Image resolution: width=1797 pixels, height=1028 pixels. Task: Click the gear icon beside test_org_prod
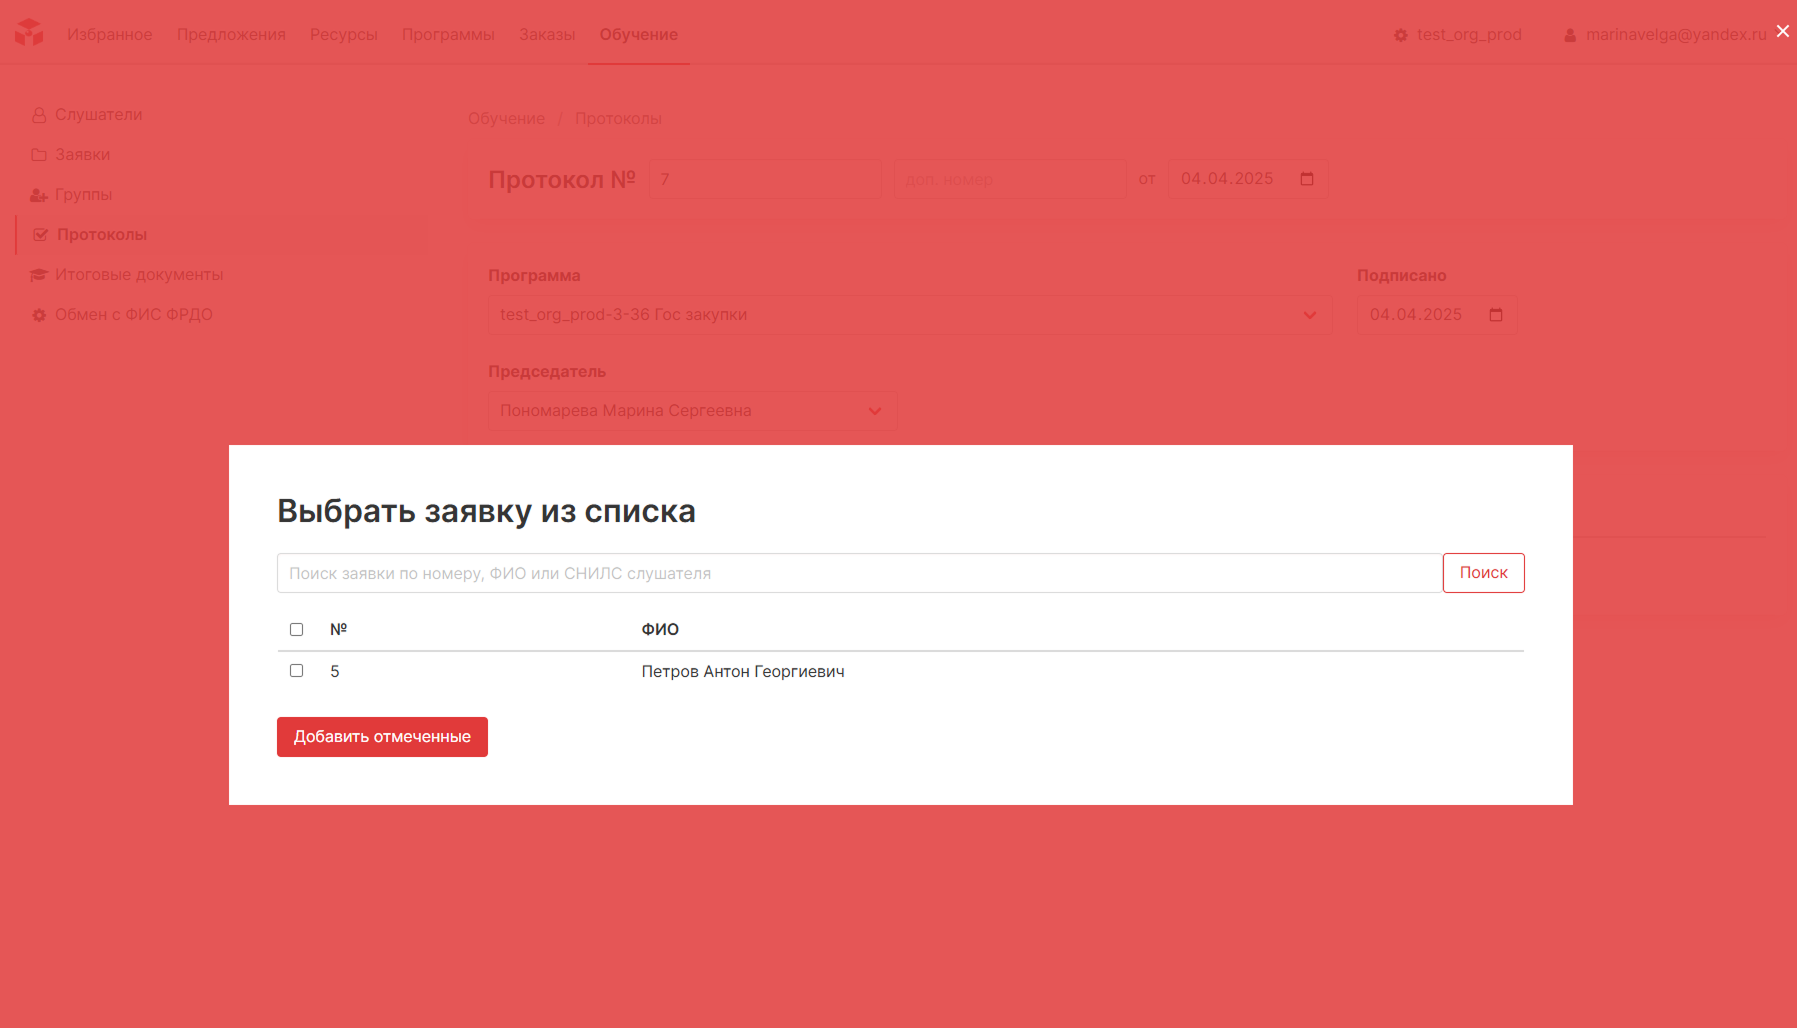coord(1401,35)
